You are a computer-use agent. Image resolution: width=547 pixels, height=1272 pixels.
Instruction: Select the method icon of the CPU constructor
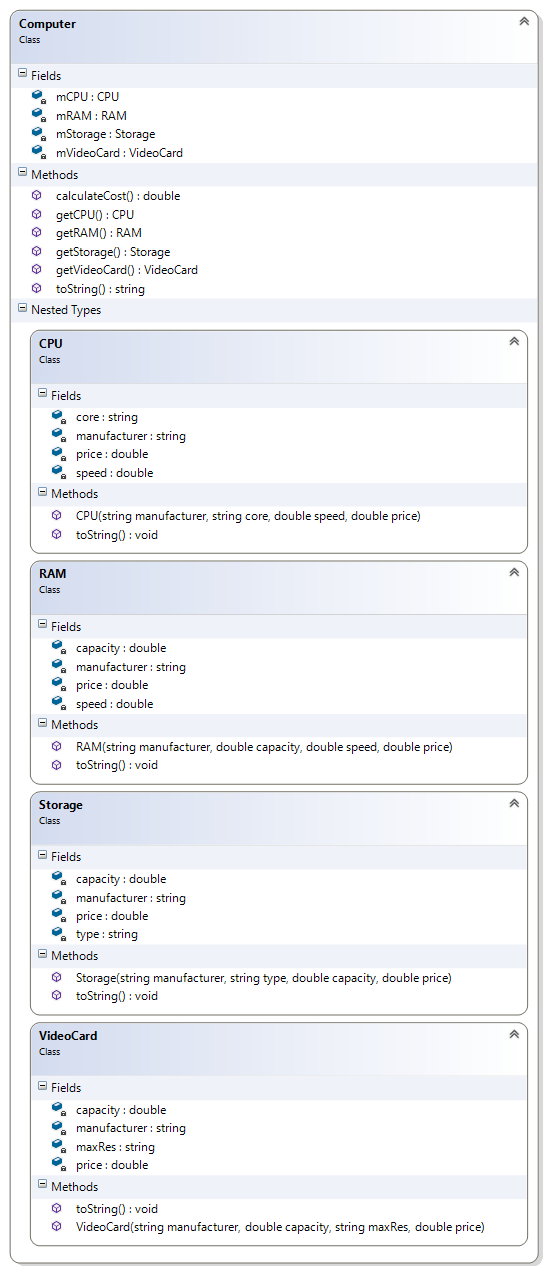pyautogui.click(x=57, y=516)
